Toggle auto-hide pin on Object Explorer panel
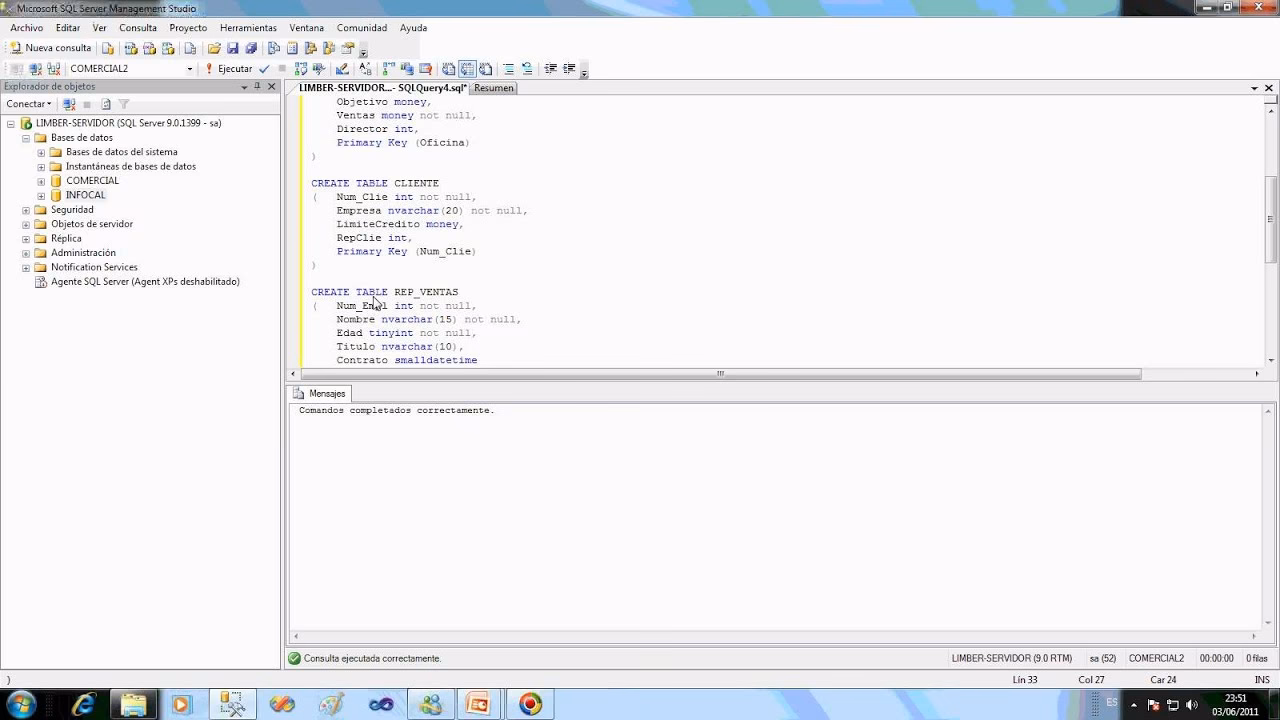 coord(257,87)
